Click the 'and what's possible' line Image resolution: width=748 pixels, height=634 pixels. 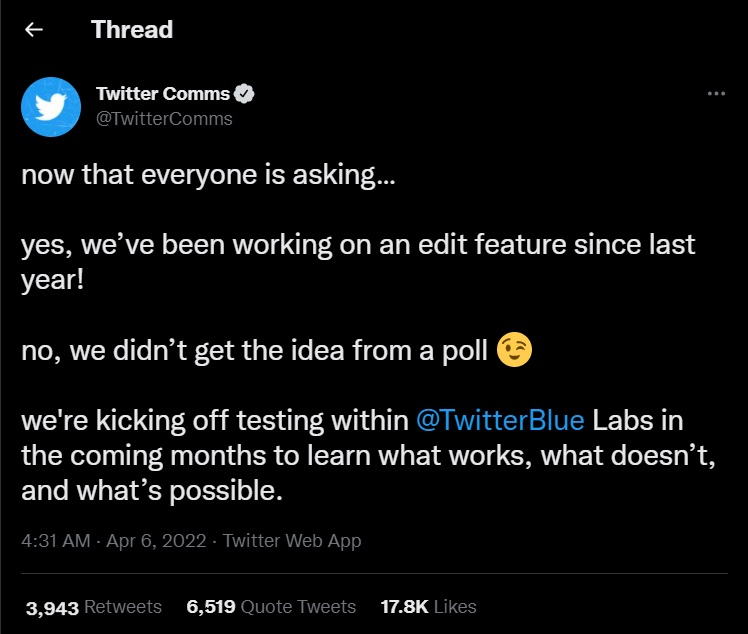pyautogui.click(x=152, y=490)
